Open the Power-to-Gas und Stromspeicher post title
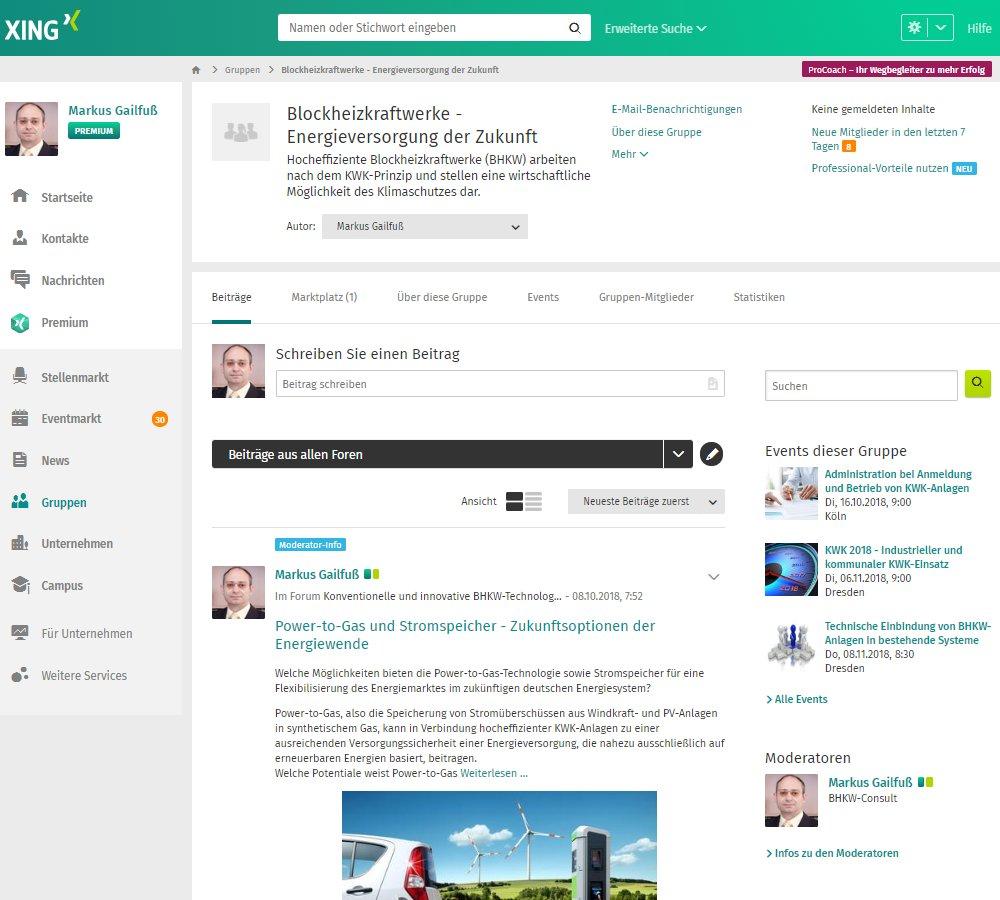The image size is (1000, 900). pos(465,635)
